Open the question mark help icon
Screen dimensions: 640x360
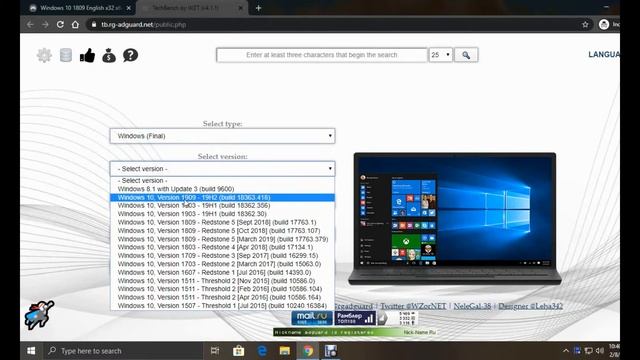131,55
